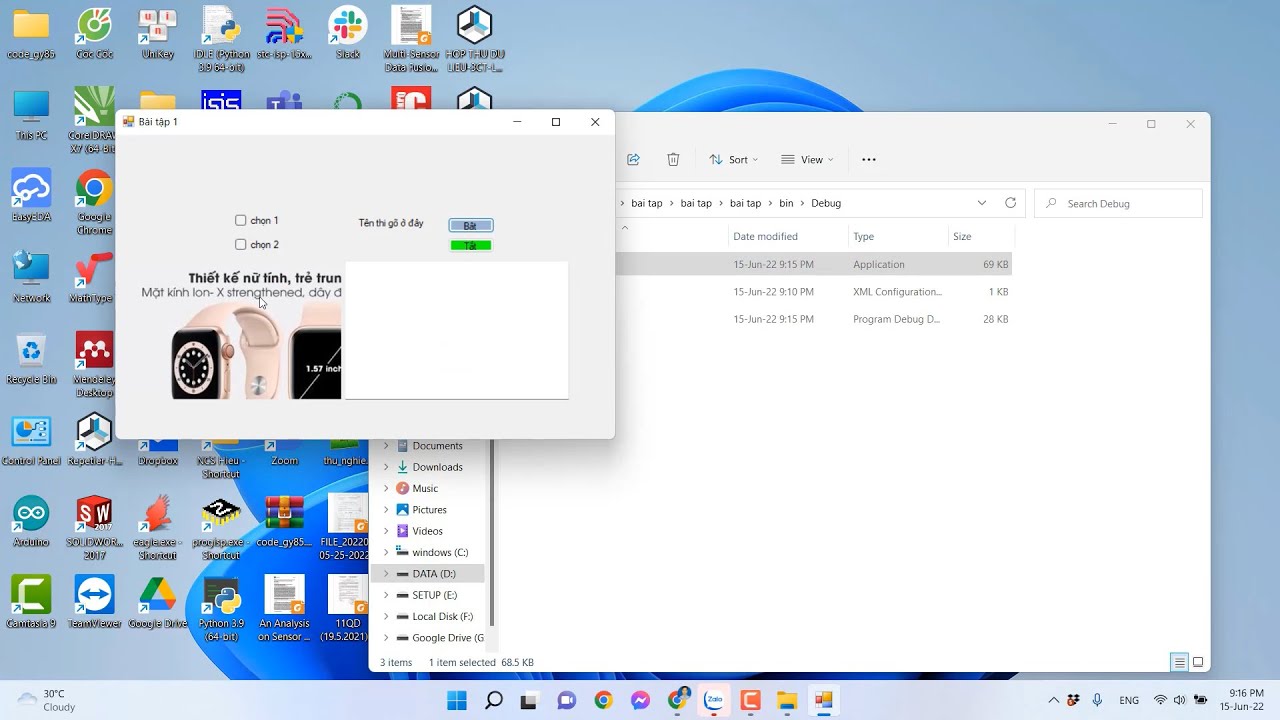Open the code_gy85 folder at top-left of desktop
This screenshot has width=1280, height=720.
tap(31, 33)
